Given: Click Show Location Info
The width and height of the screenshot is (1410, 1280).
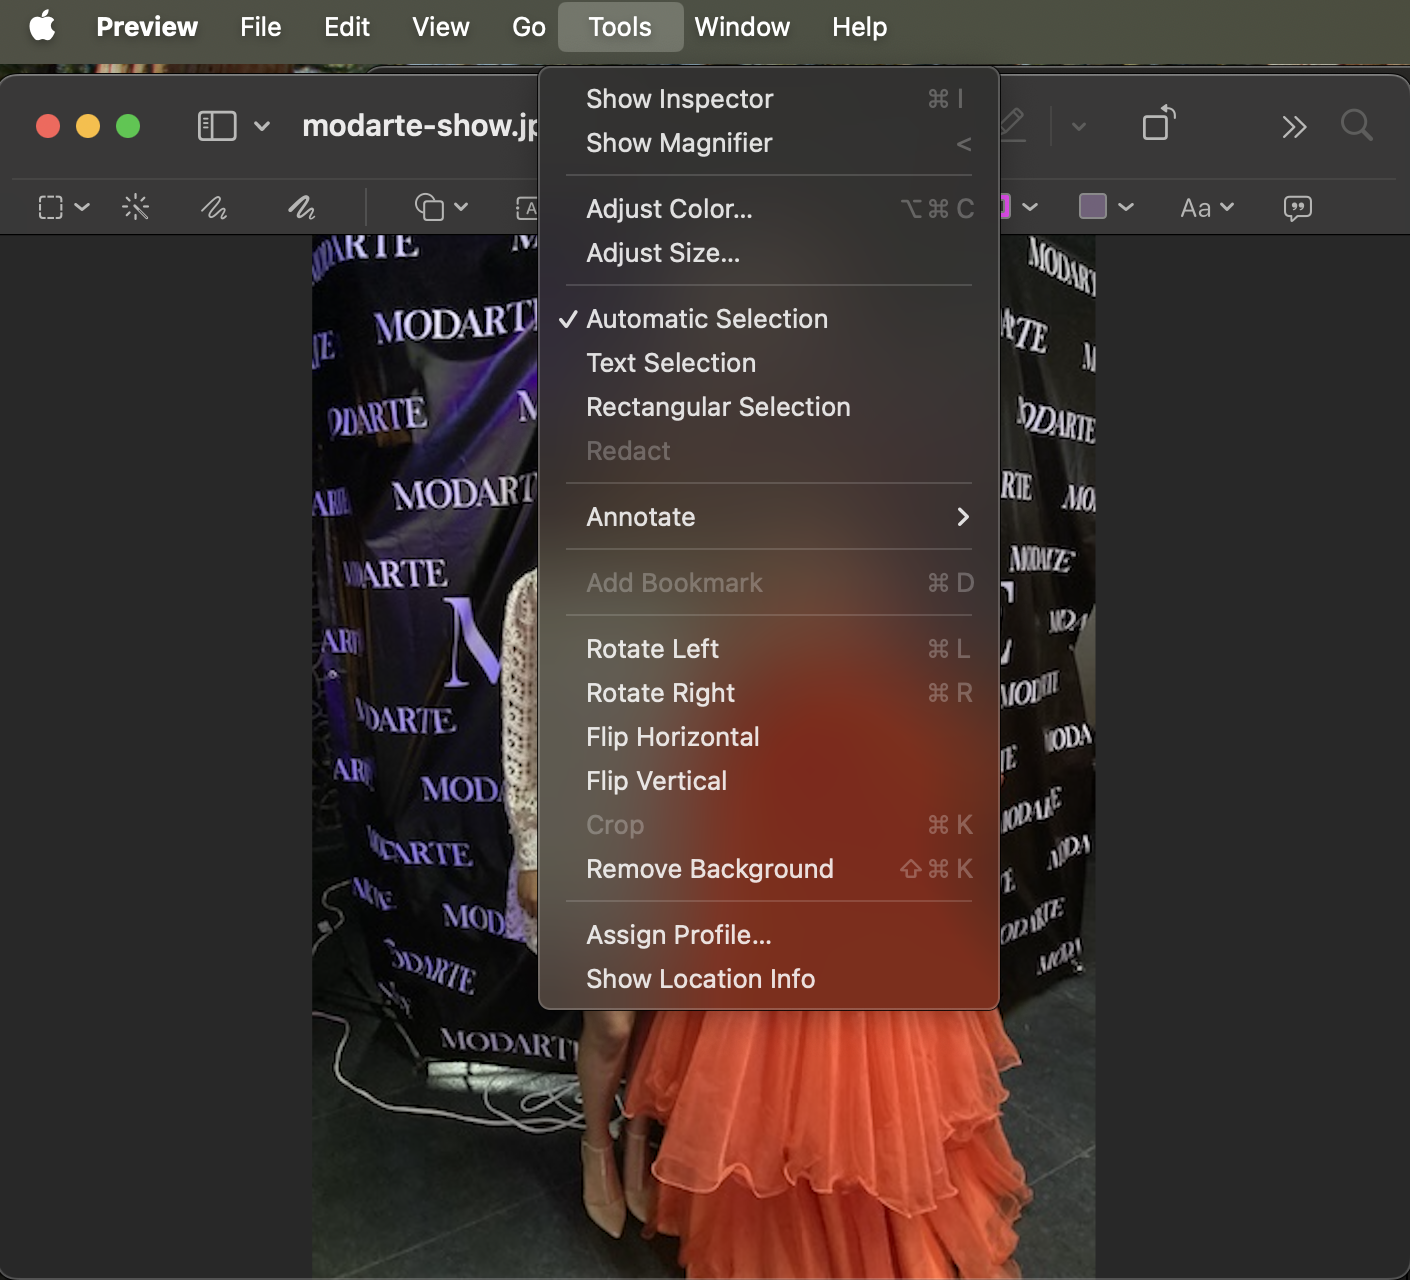Looking at the screenshot, I should click(x=700, y=979).
